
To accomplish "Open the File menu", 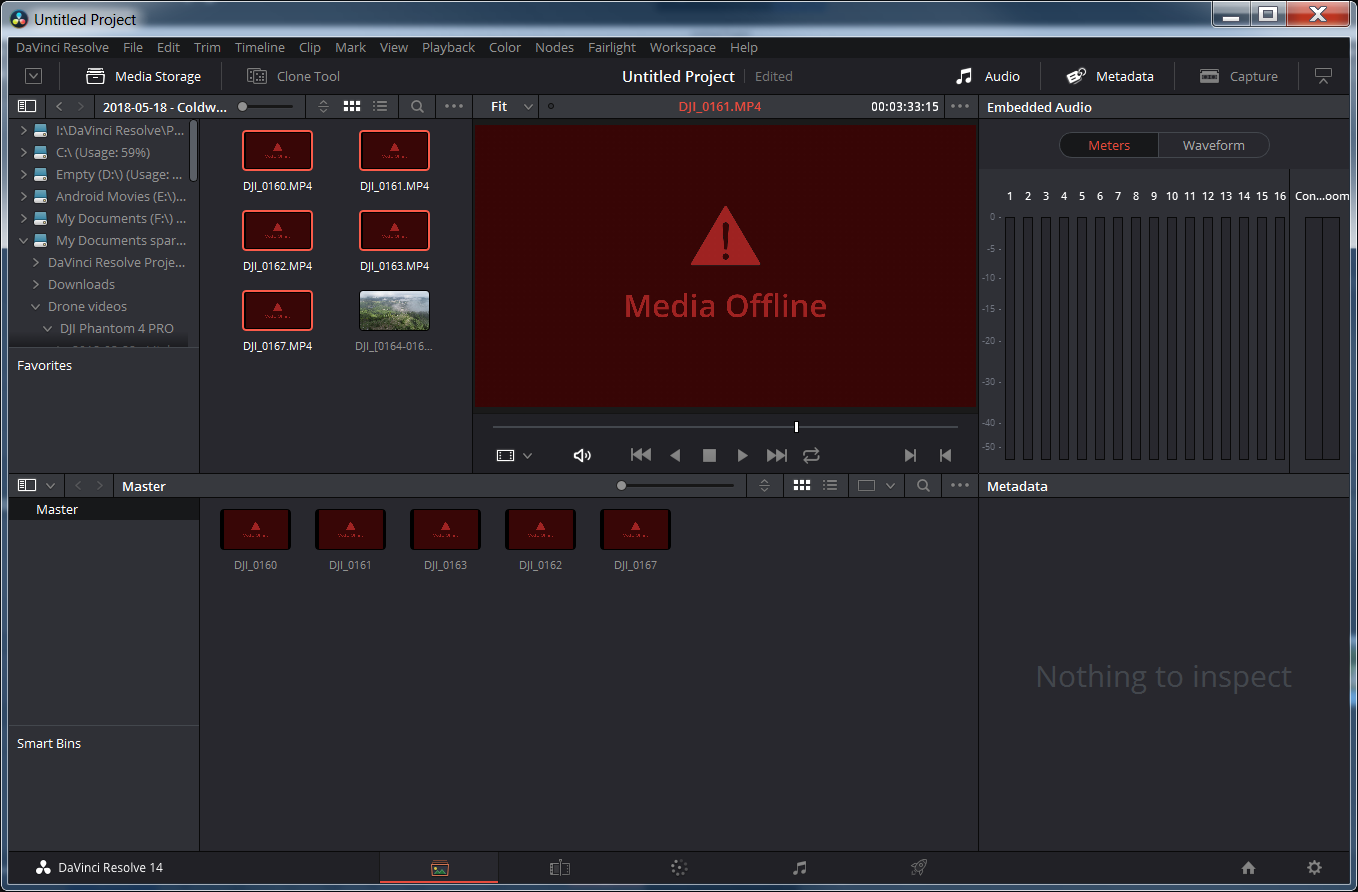I will coord(133,47).
